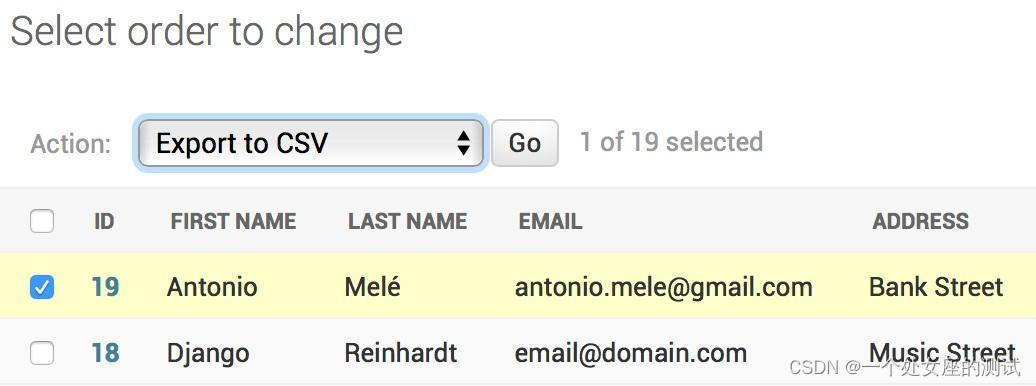Uncheck the checkbox for order 19

[x=42, y=287]
